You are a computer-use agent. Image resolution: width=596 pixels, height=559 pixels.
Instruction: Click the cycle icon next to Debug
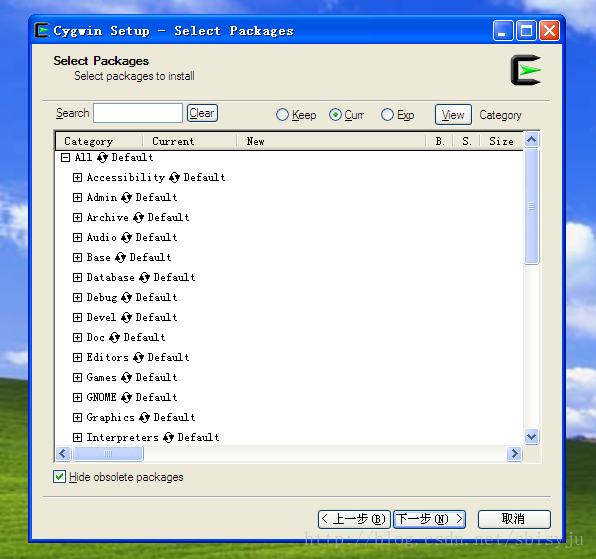(126, 298)
